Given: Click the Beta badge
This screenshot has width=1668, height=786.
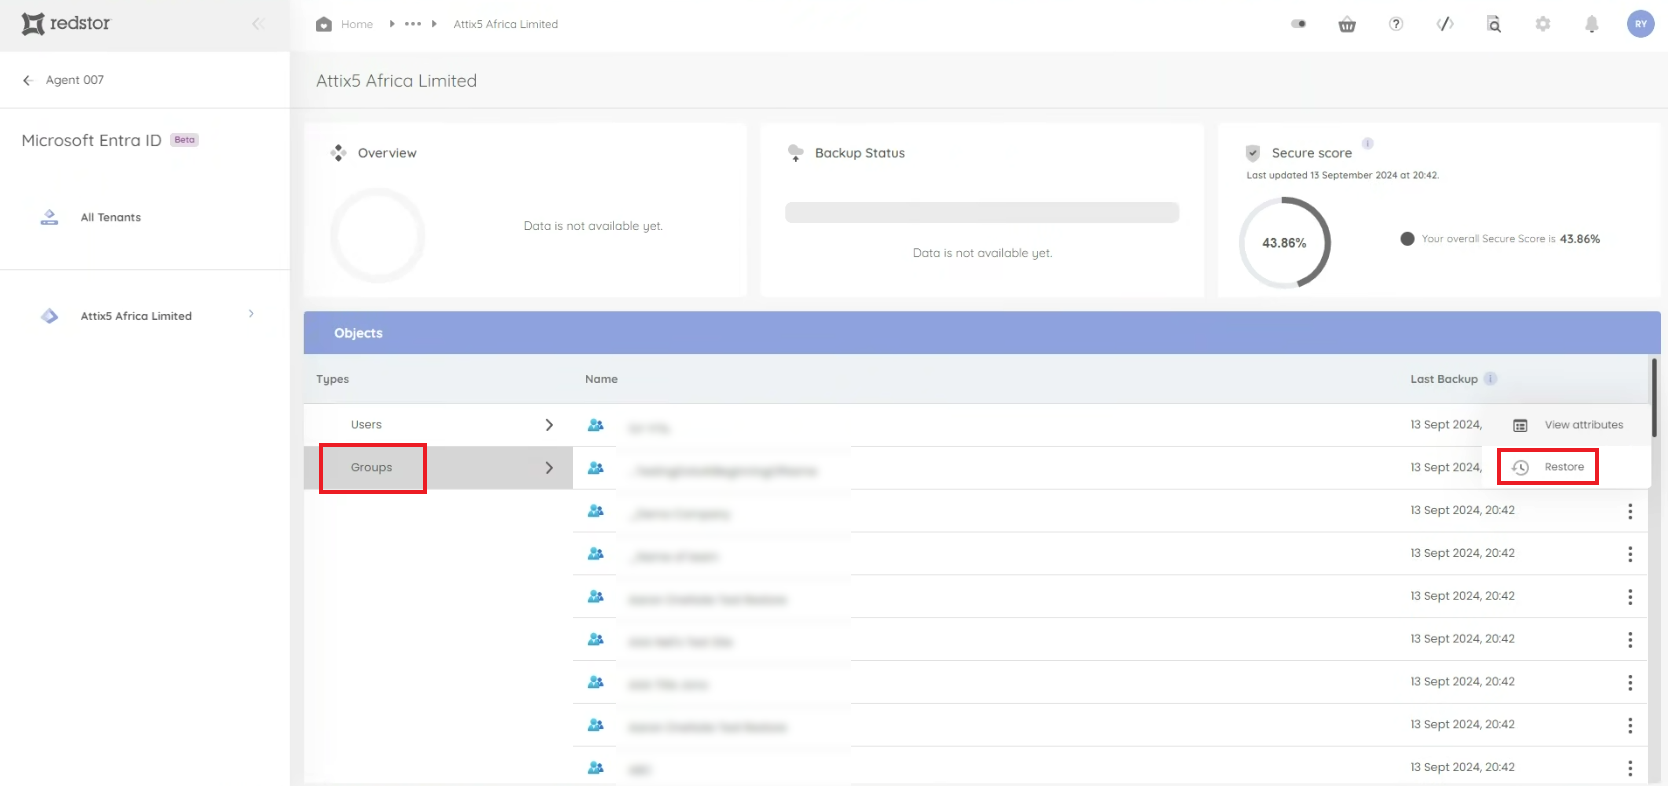Looking at the screenshot, I should pyautogui.click(x=184, y=140).
